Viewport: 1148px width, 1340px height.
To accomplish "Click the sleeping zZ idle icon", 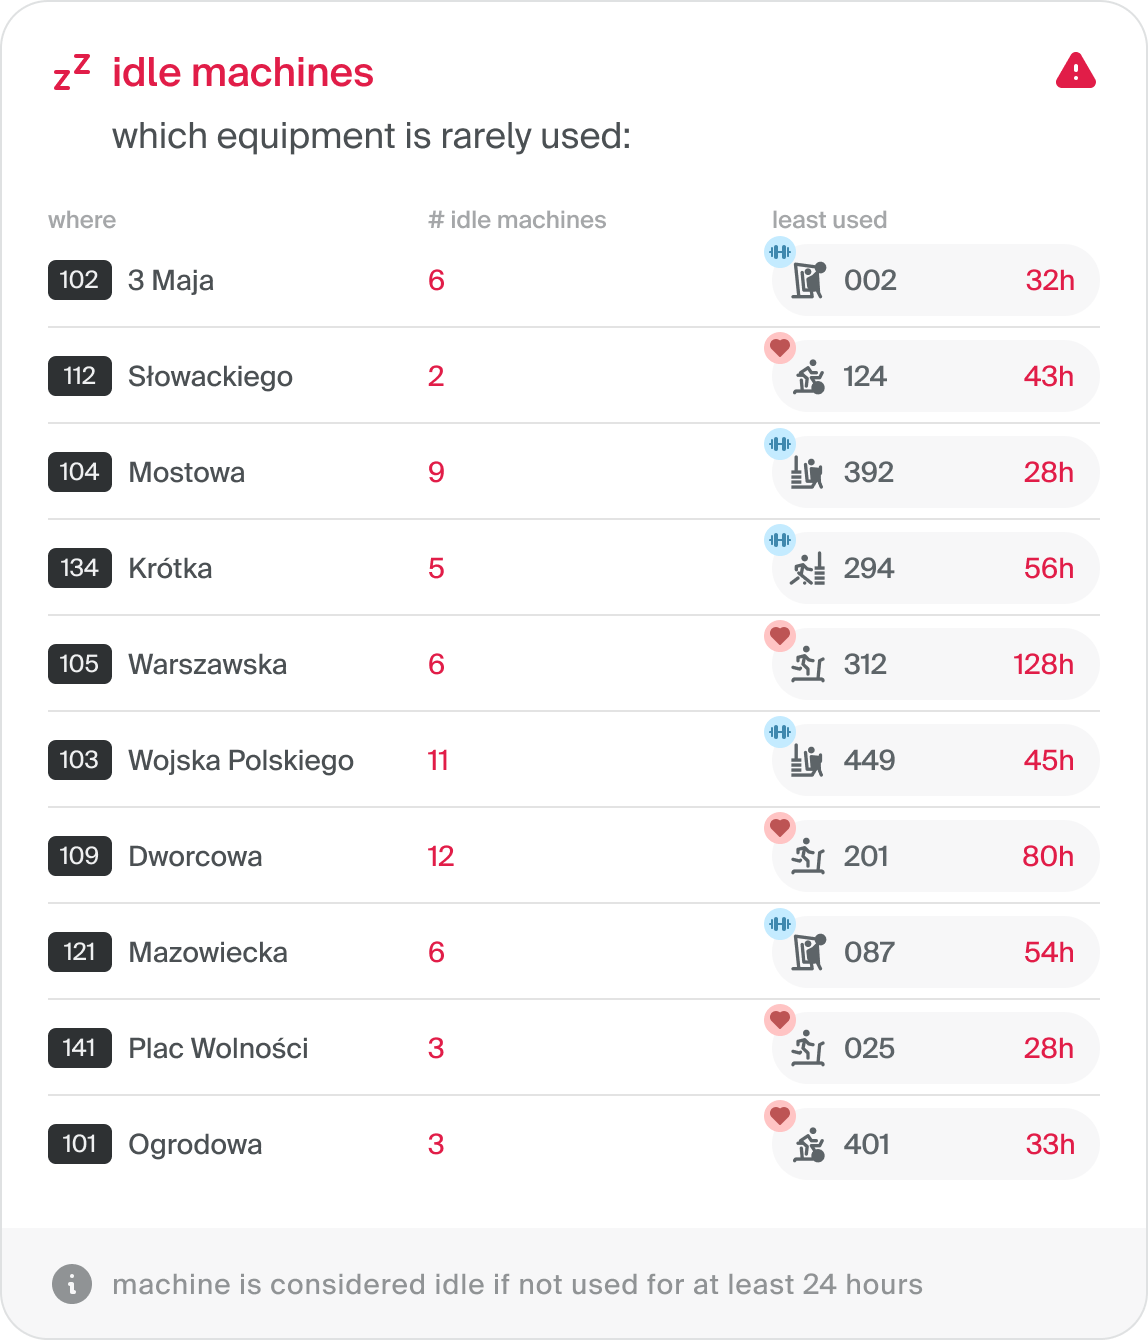I will (x=71, y=73).
